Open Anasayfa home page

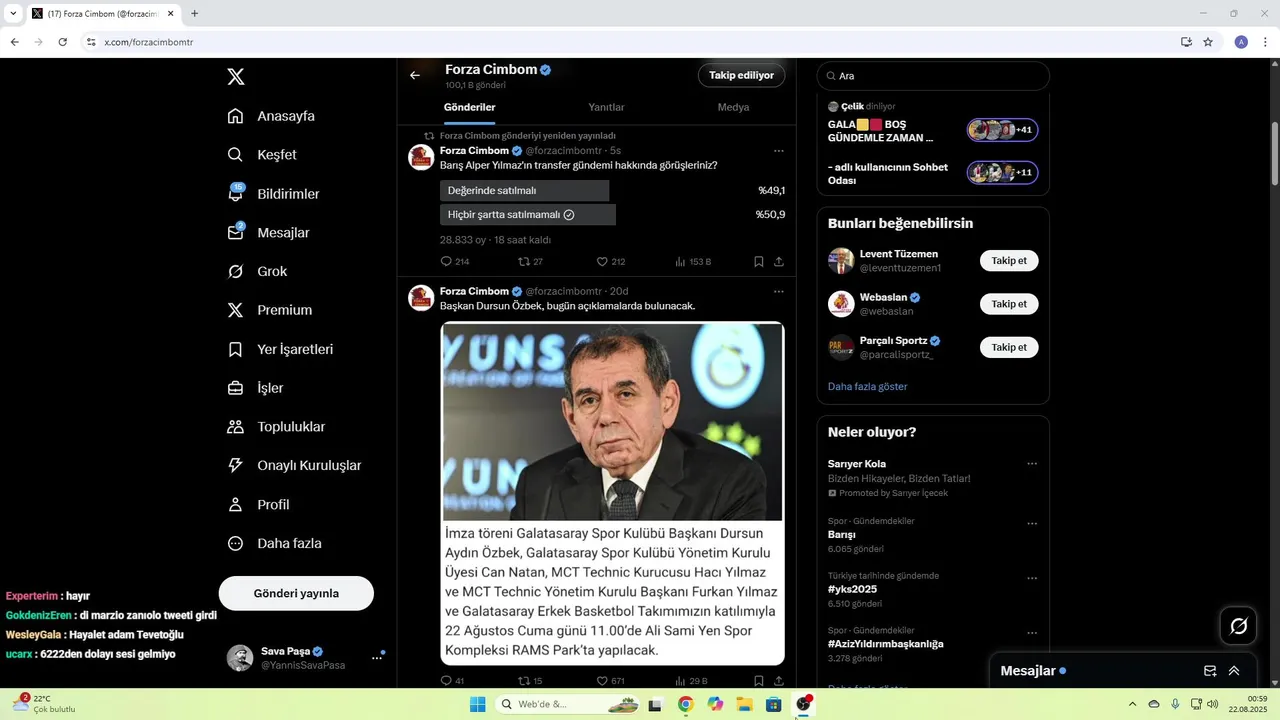click(272, 116)
